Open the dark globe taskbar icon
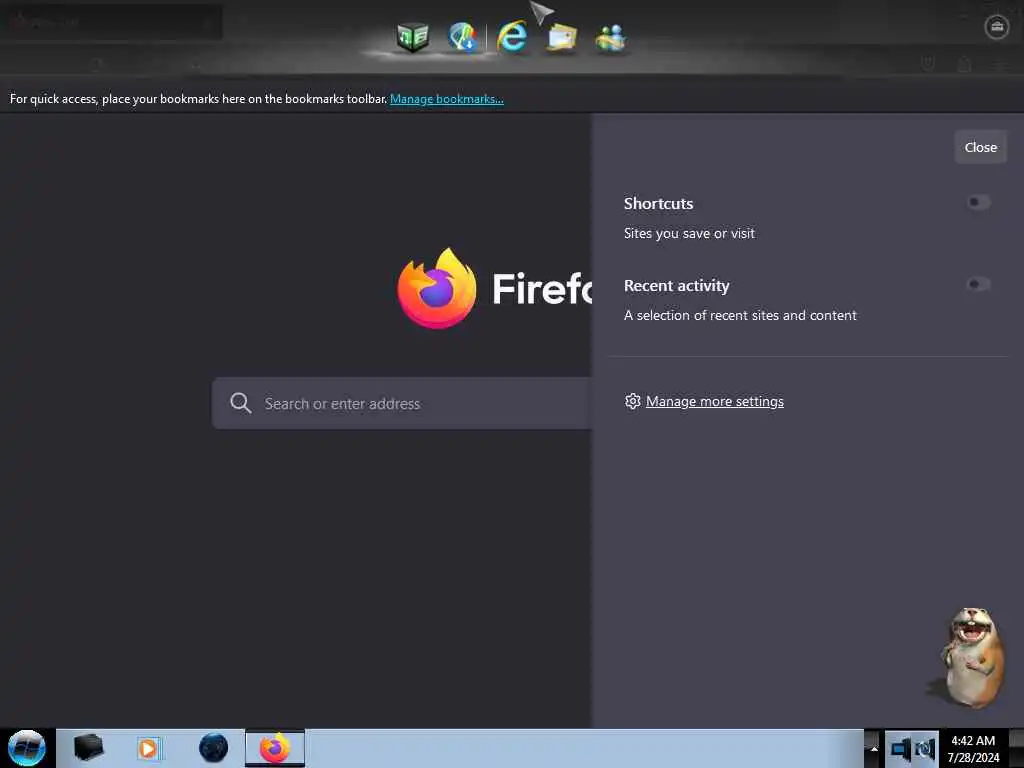 (214, 748)
